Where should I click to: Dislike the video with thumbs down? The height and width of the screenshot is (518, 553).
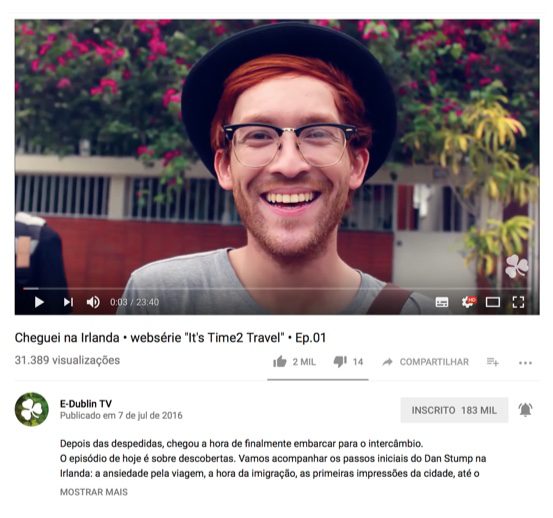(x=340, y=362)
